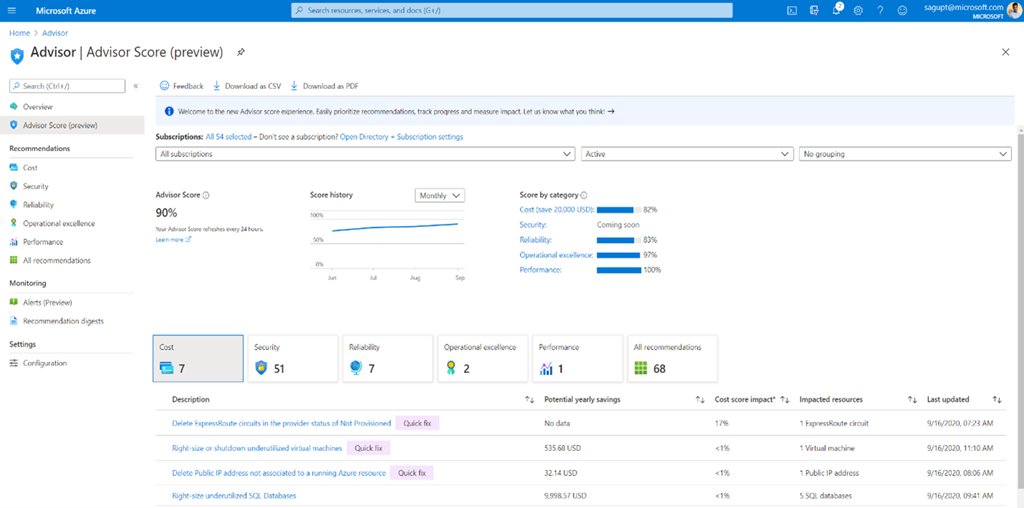The width and height of the screenshot is (1024, 508).
Task: Select the Operational excellence tile
Action: (483, 358)
